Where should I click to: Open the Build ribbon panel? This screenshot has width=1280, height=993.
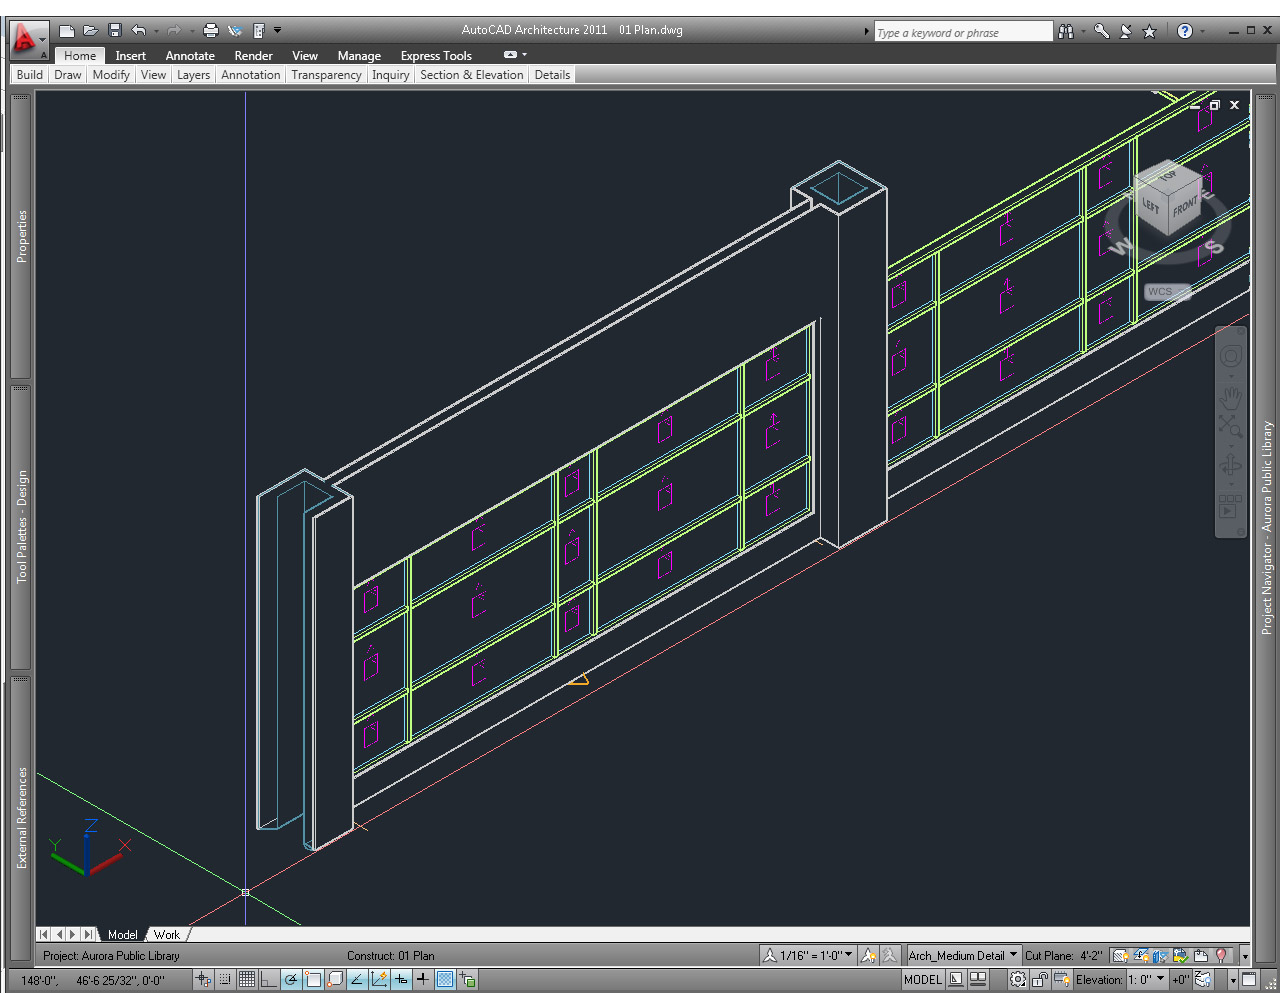[30, 75]
